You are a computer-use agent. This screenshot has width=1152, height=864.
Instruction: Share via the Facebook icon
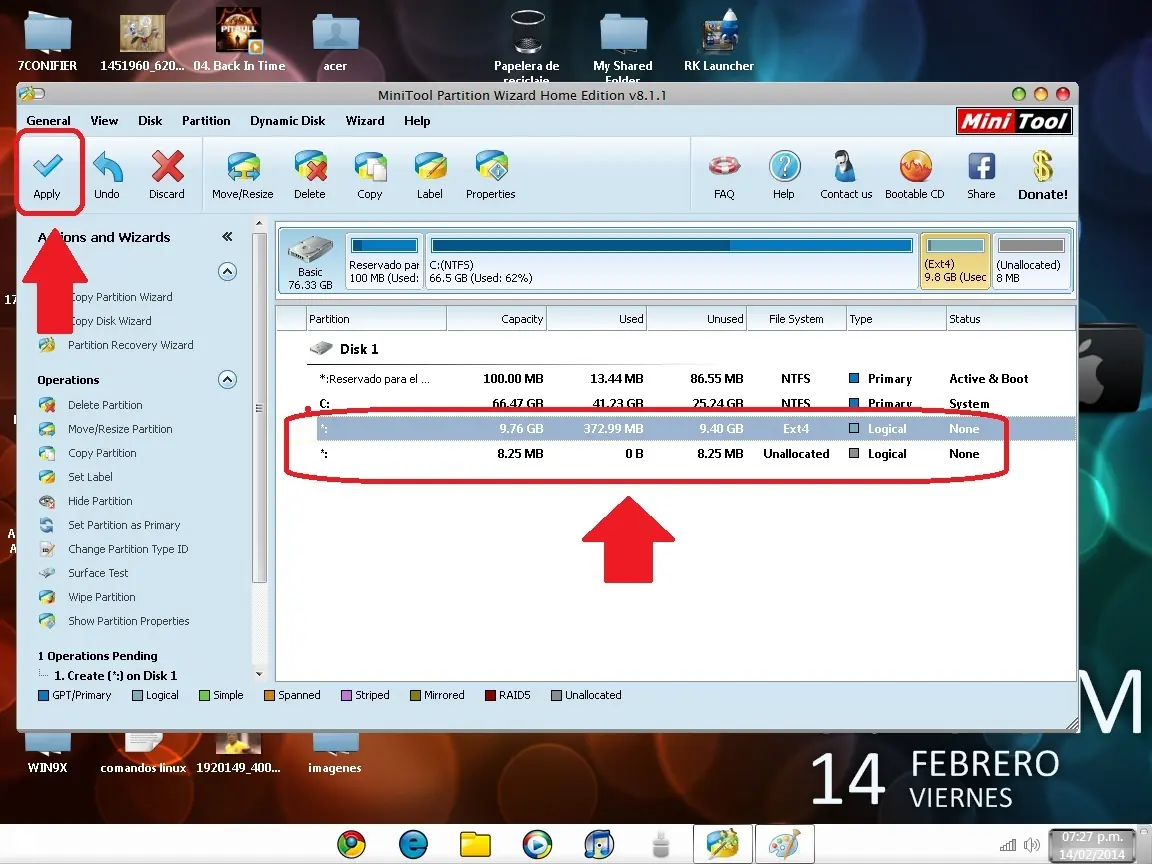[982, 175]
